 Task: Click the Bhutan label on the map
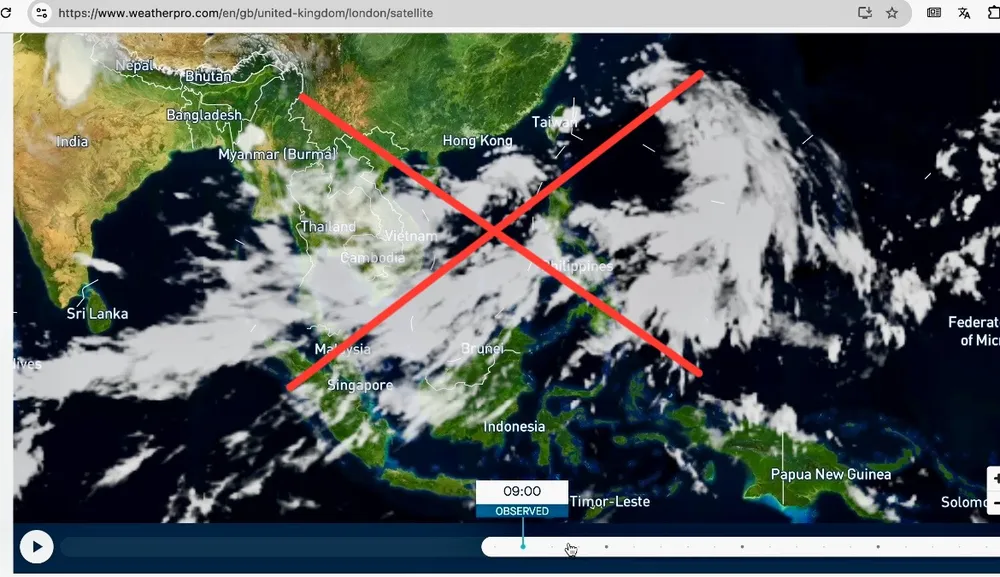point(208,76)
